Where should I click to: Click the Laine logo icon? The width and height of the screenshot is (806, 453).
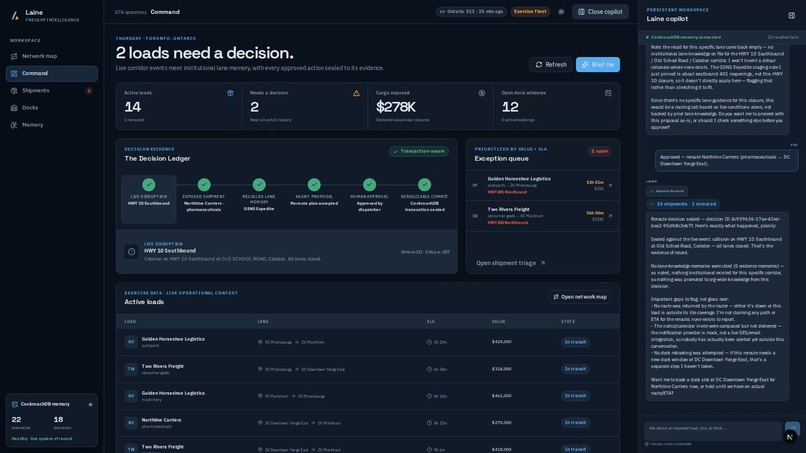(15, 16)
